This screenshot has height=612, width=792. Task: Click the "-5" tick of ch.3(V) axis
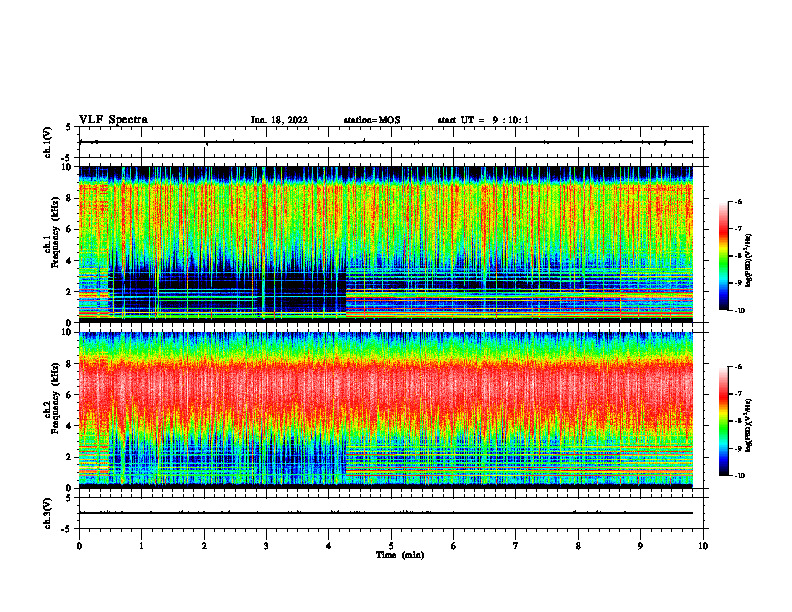[67, 529]
